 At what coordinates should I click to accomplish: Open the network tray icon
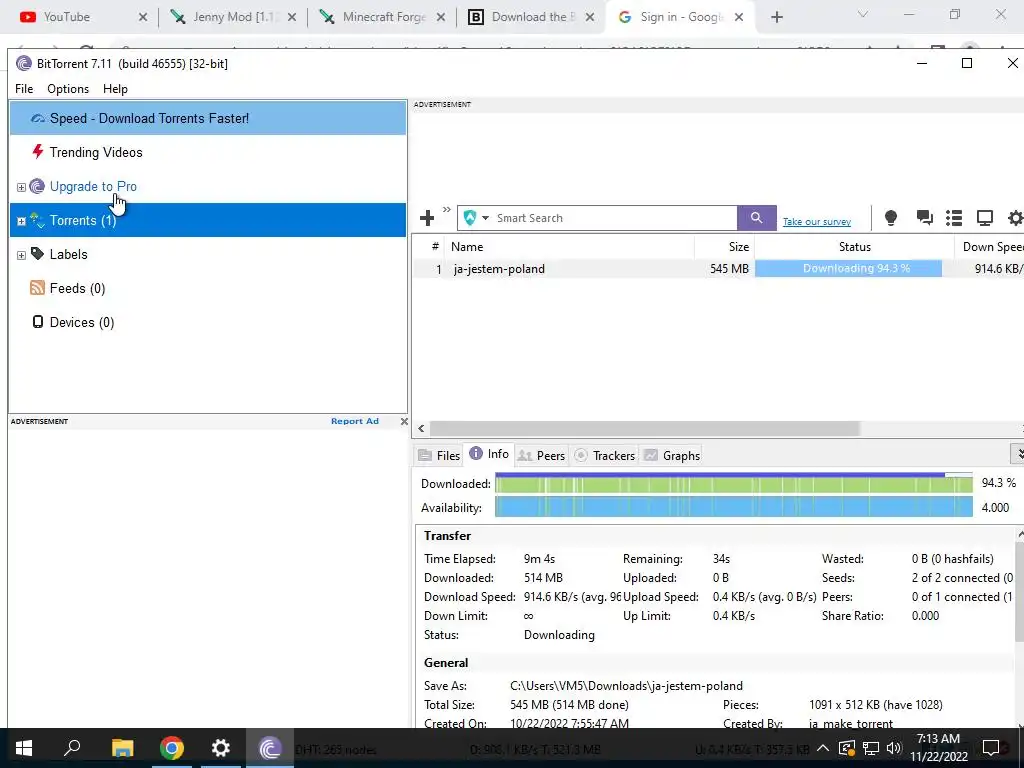click(871, 748)
